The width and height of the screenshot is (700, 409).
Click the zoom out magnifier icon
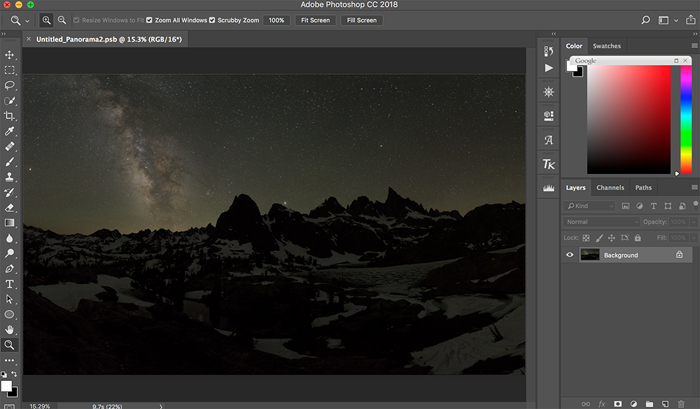click(x=62, y=20)
